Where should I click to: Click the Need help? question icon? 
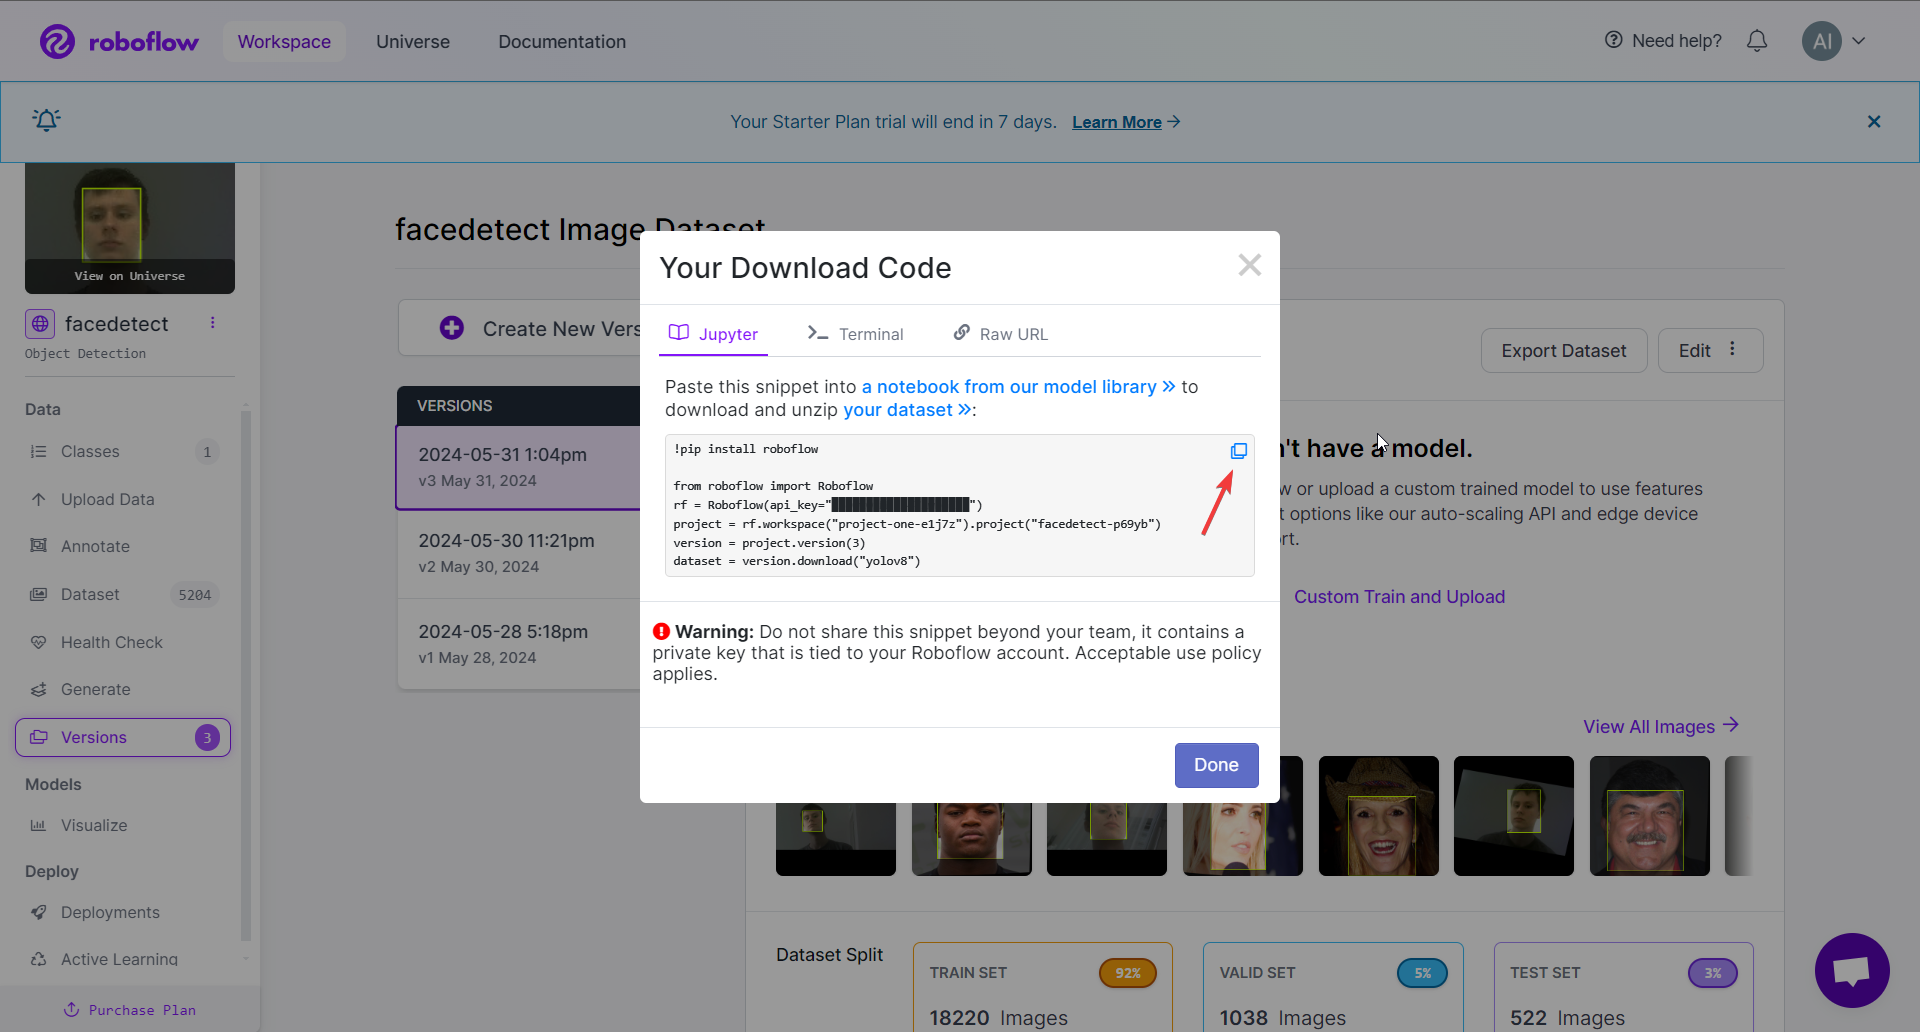tap(1613, 40)
